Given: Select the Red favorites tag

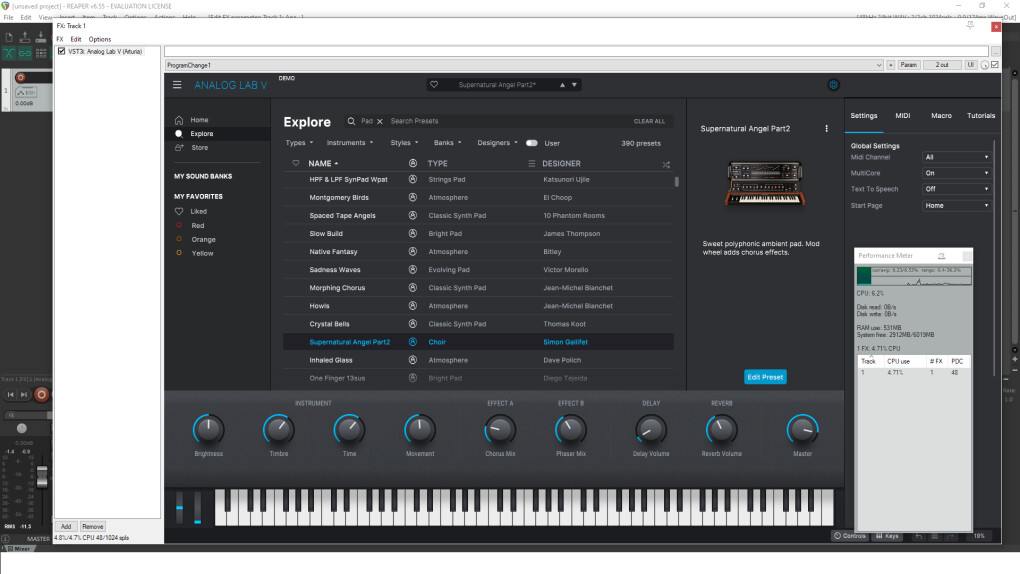Looking at the screenshot, I should (x=198, y=226).
